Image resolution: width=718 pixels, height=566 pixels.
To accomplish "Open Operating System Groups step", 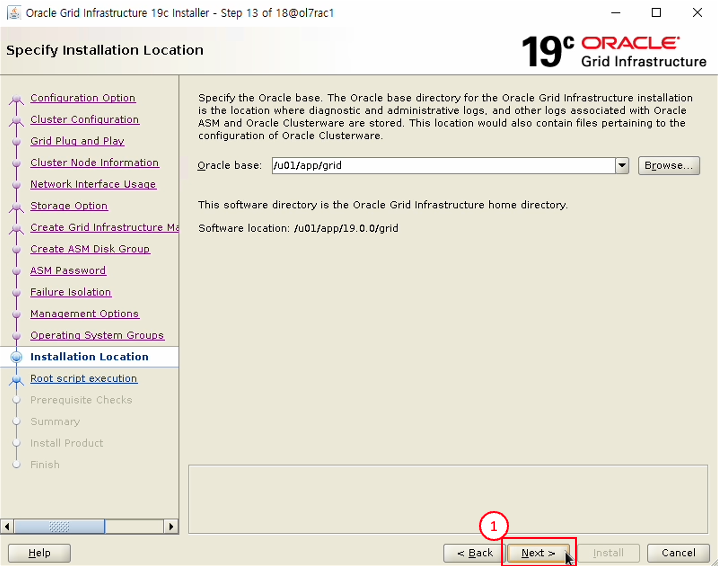I will tap(97, 335).
